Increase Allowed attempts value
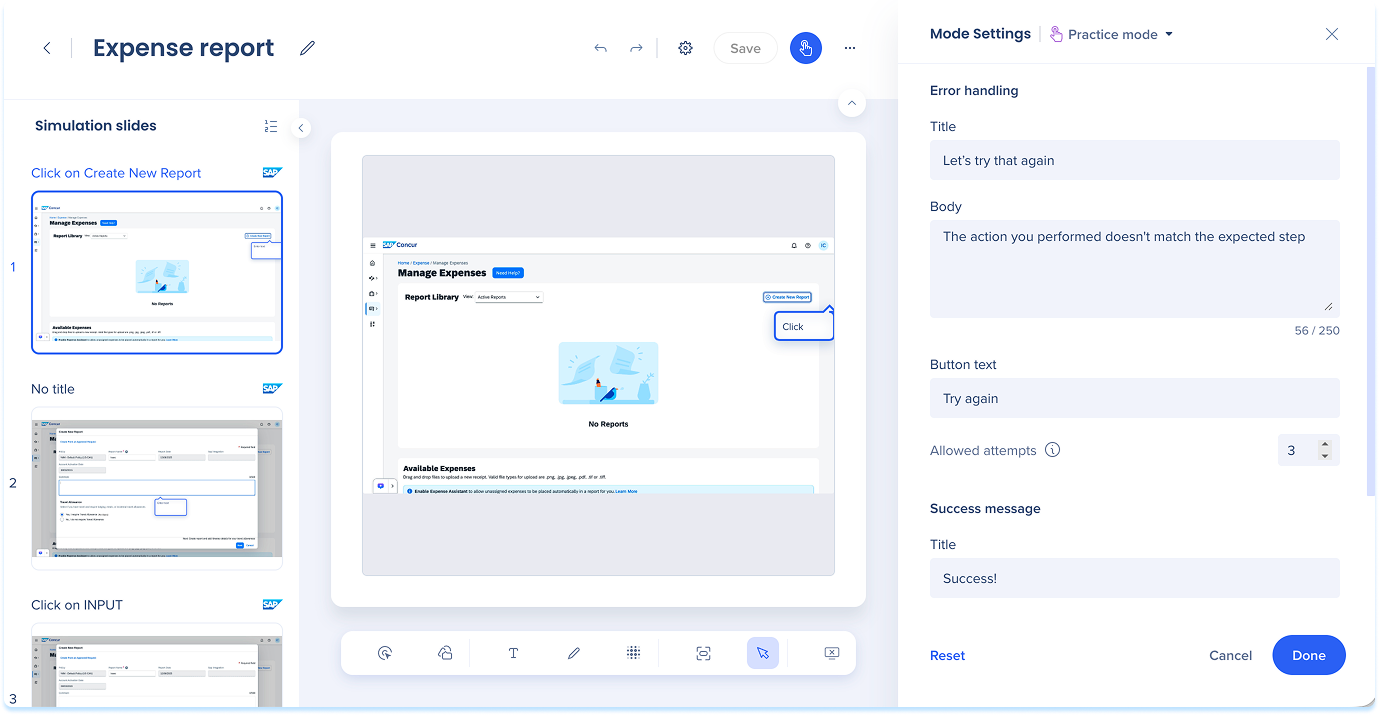Image resolution: width=1379 pixels, height=715 pixels. point(1325,445)
